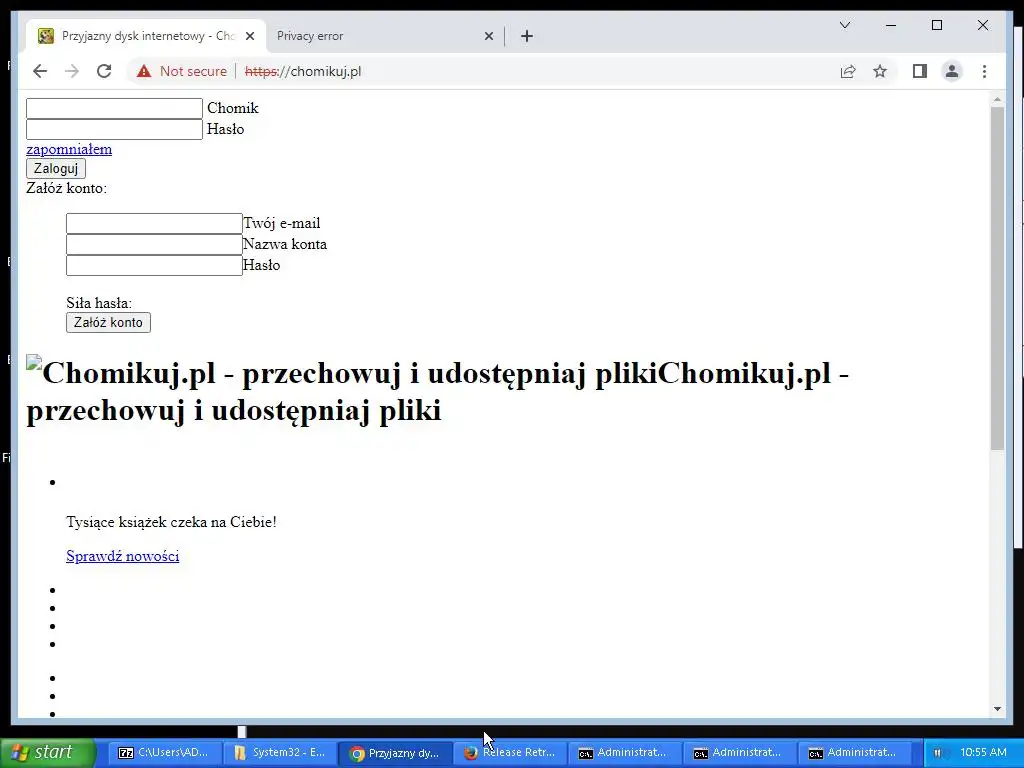This screenshot has height=768, width=1024.
Task: Click the taskbar volume tray icon
Action: [938, 752]
